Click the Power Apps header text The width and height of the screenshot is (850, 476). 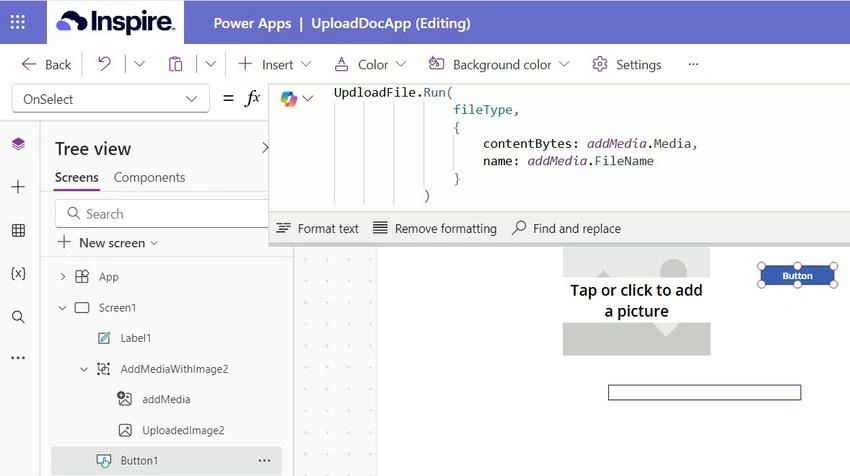(x=252, y=23)
